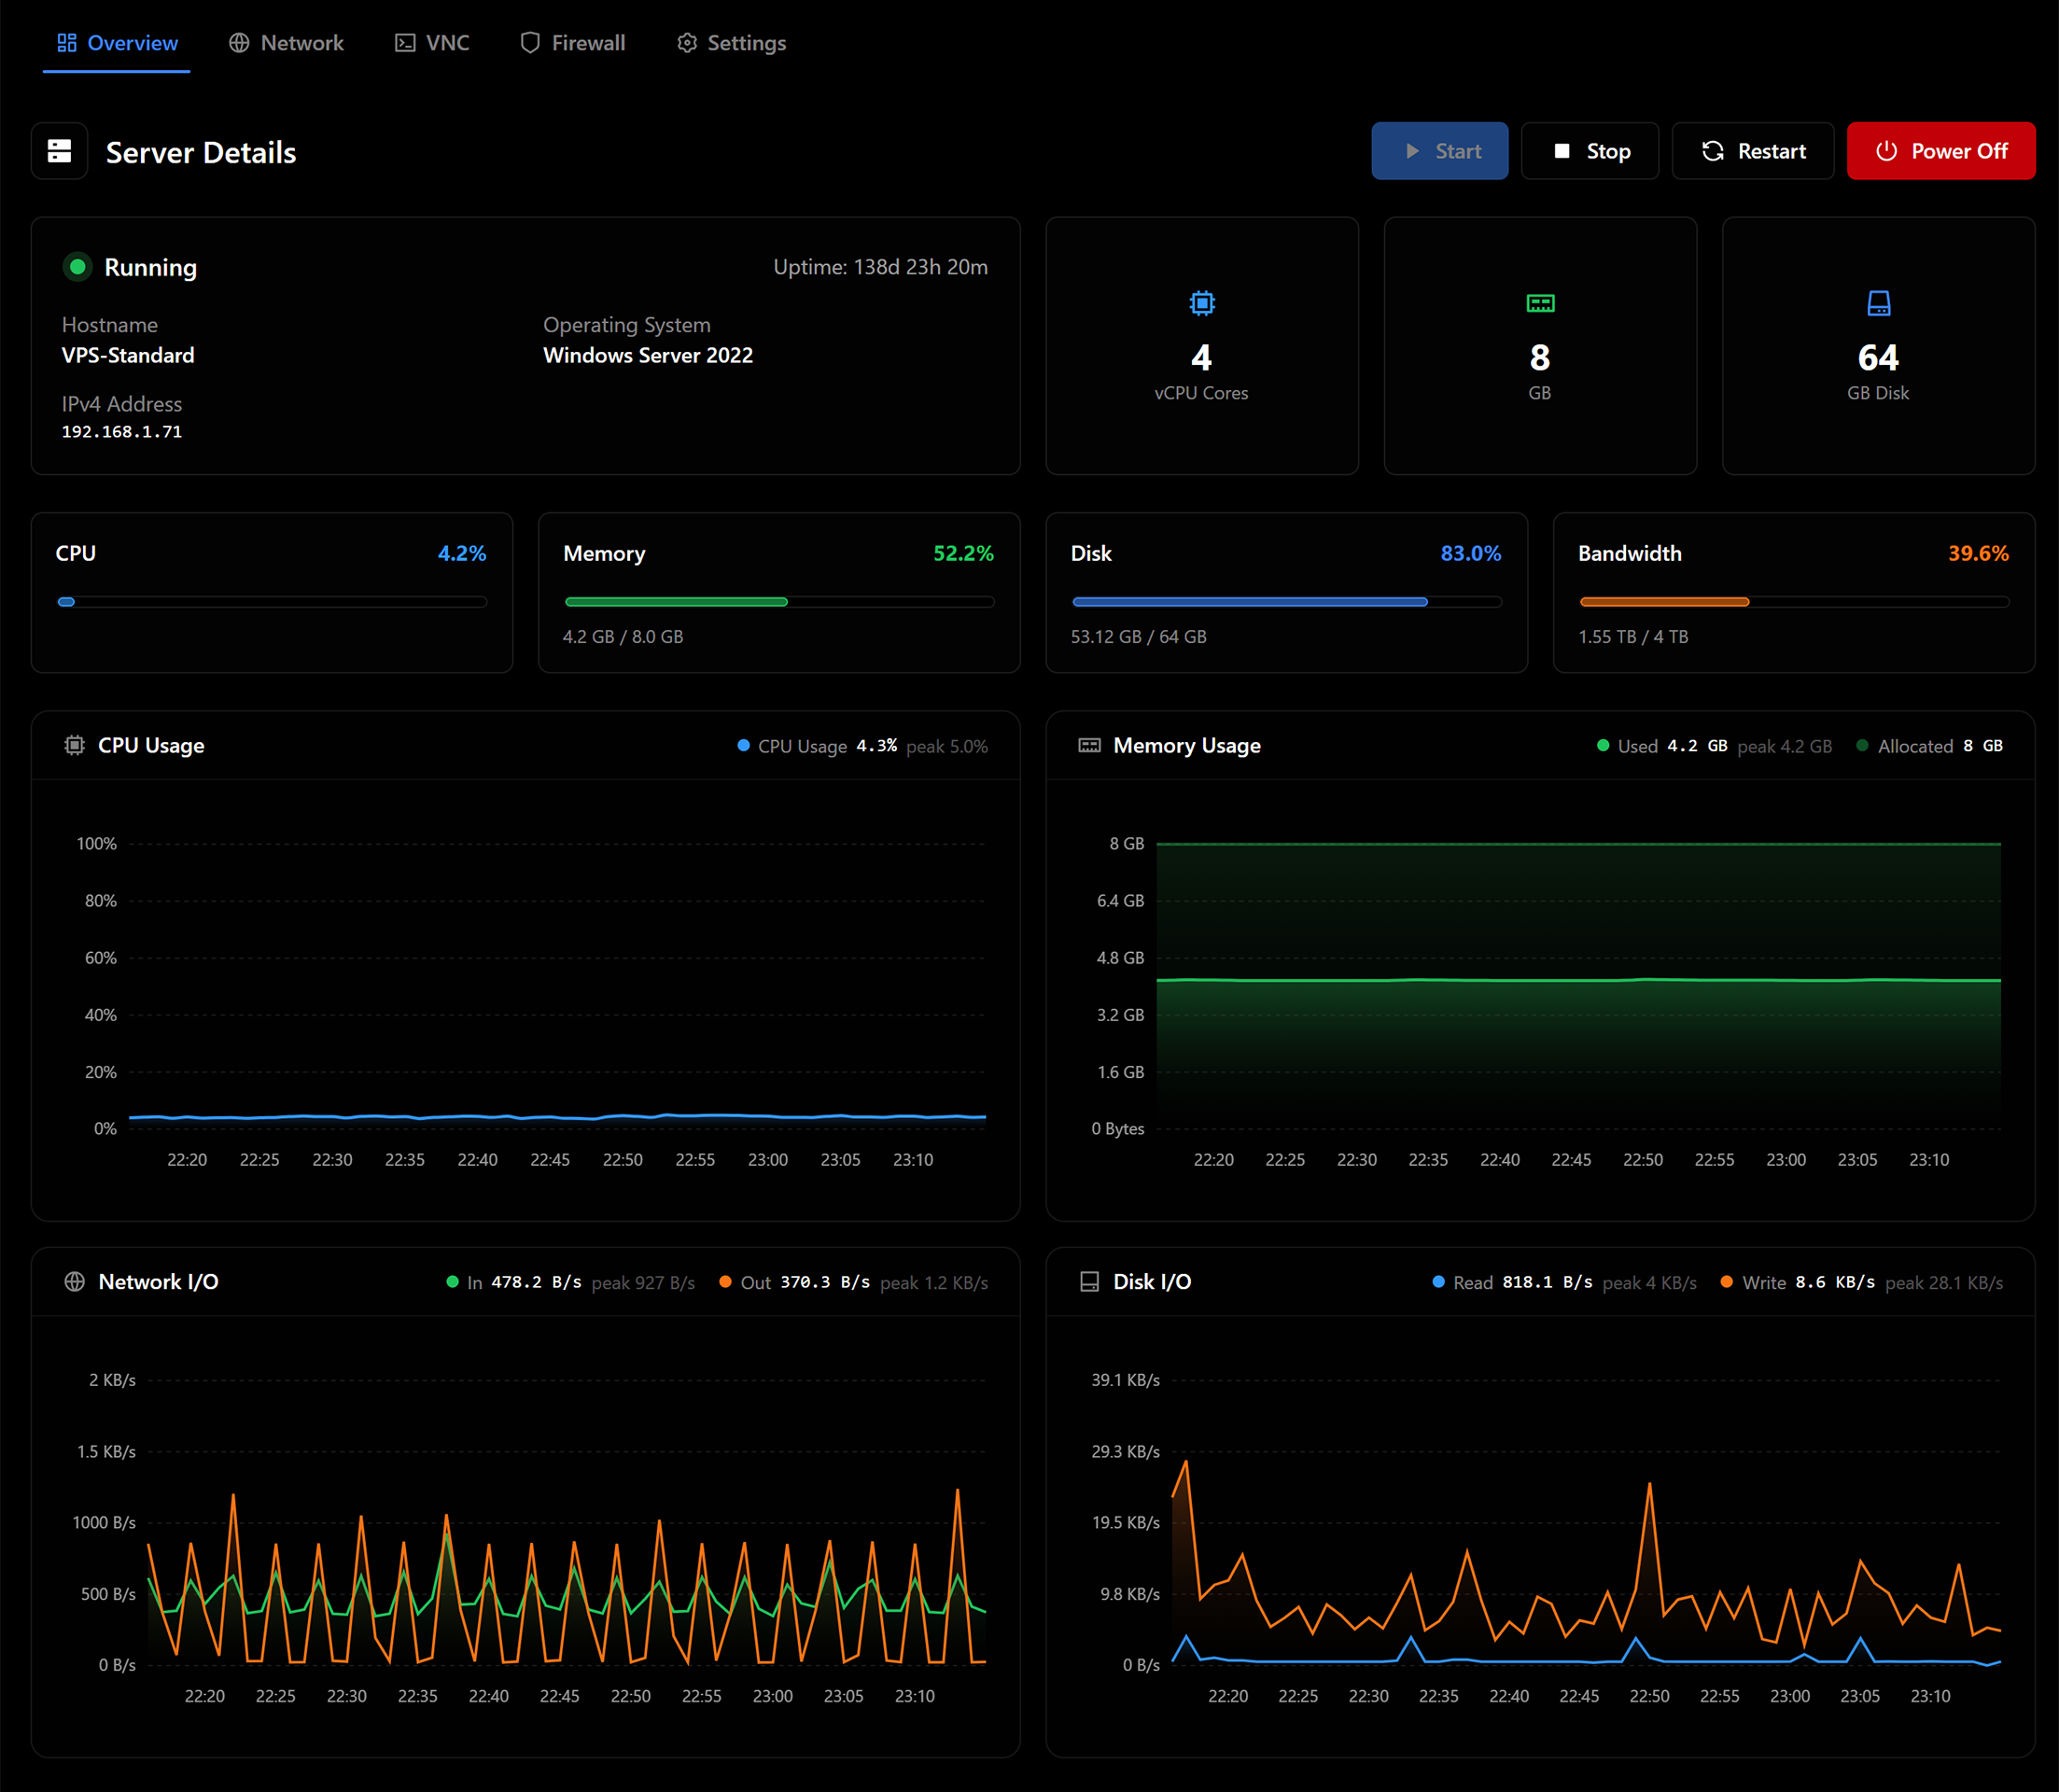Toggle the Write series in Disk I/O legend
The width and height of the screenshot is (2059, 1792).
(x=1753, y=1282)
